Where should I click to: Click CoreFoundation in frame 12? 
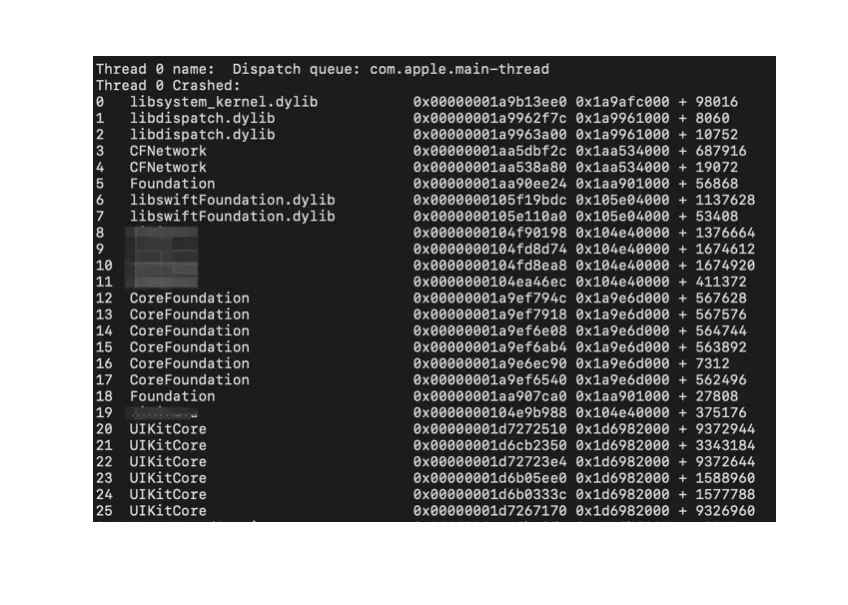click(x=189, y=298)
